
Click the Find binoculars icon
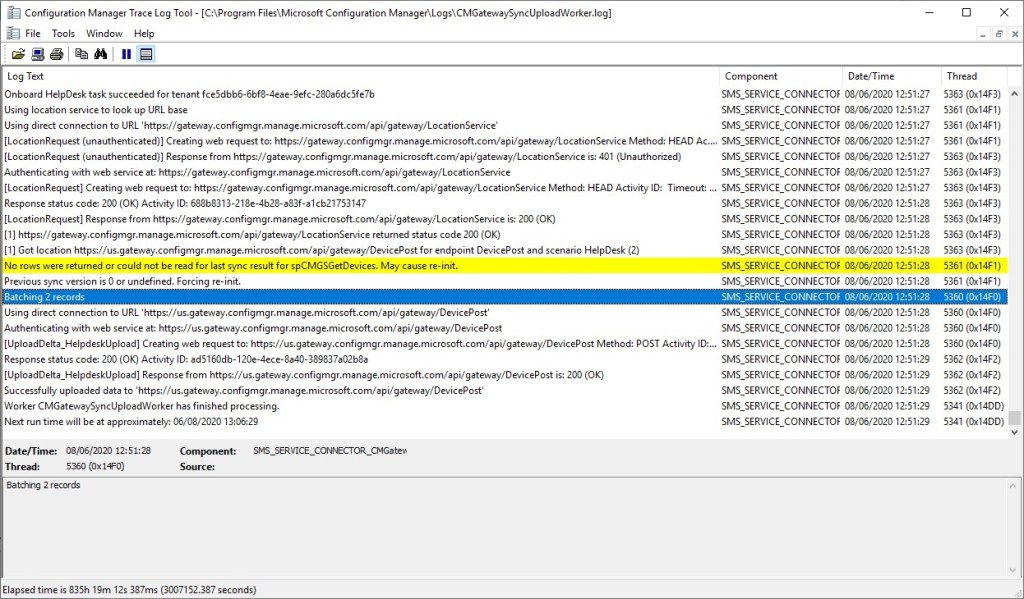(x=101, y=54)
